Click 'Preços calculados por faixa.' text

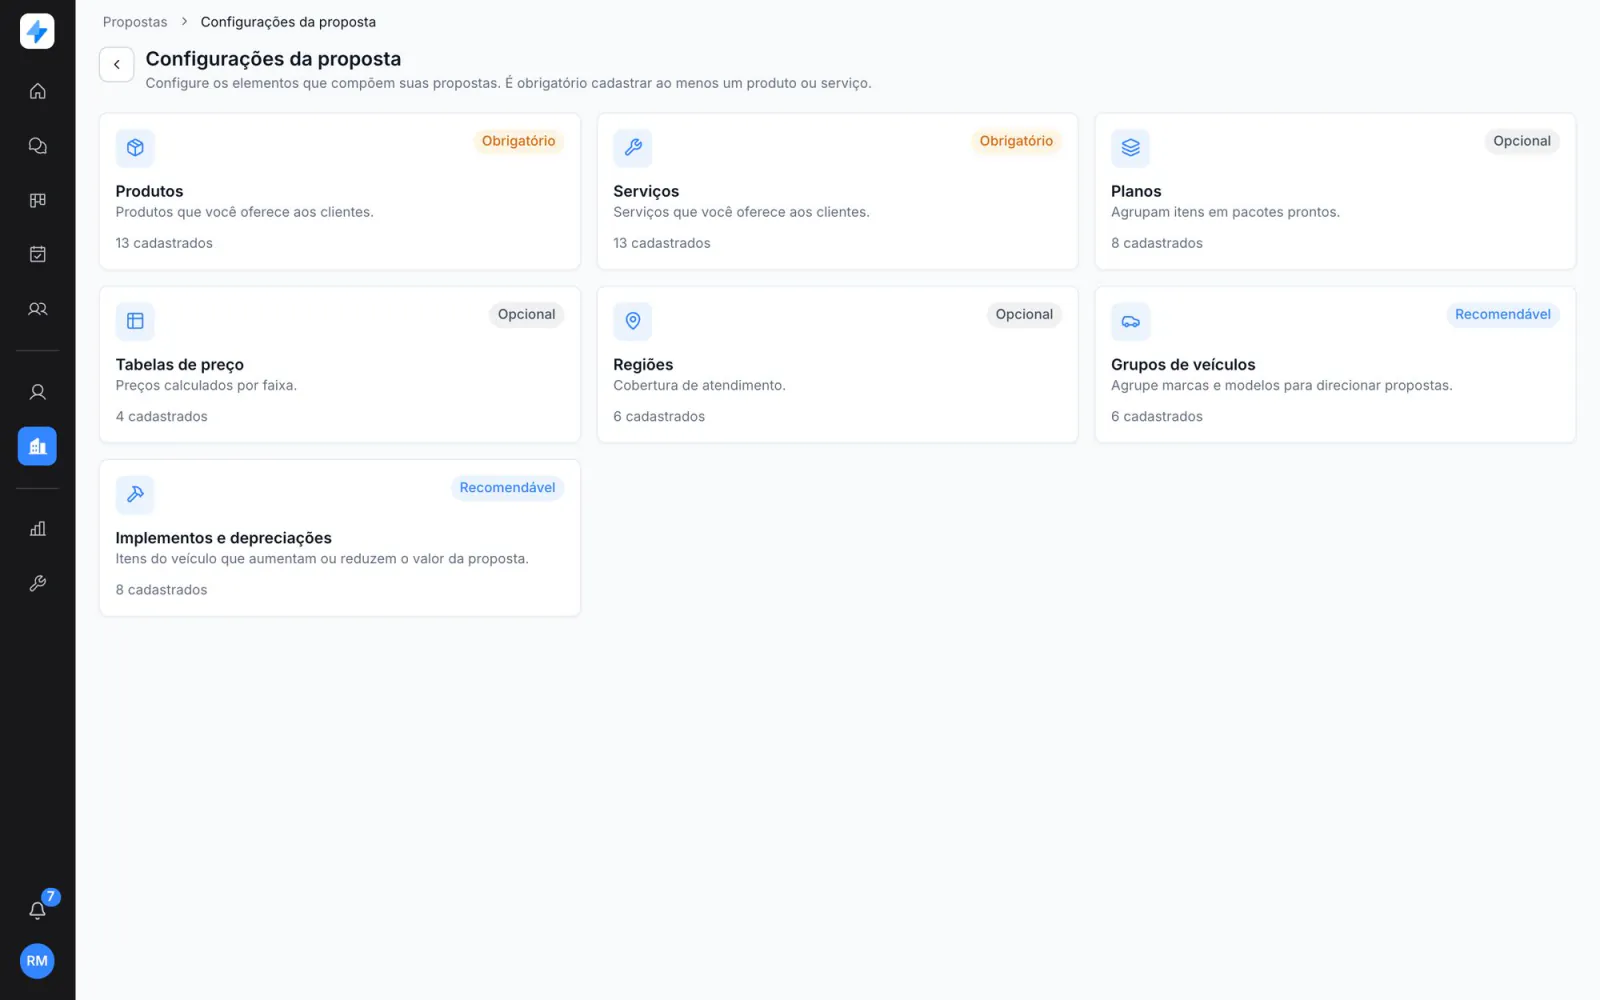pyautogui.click(x=206, y=385)
